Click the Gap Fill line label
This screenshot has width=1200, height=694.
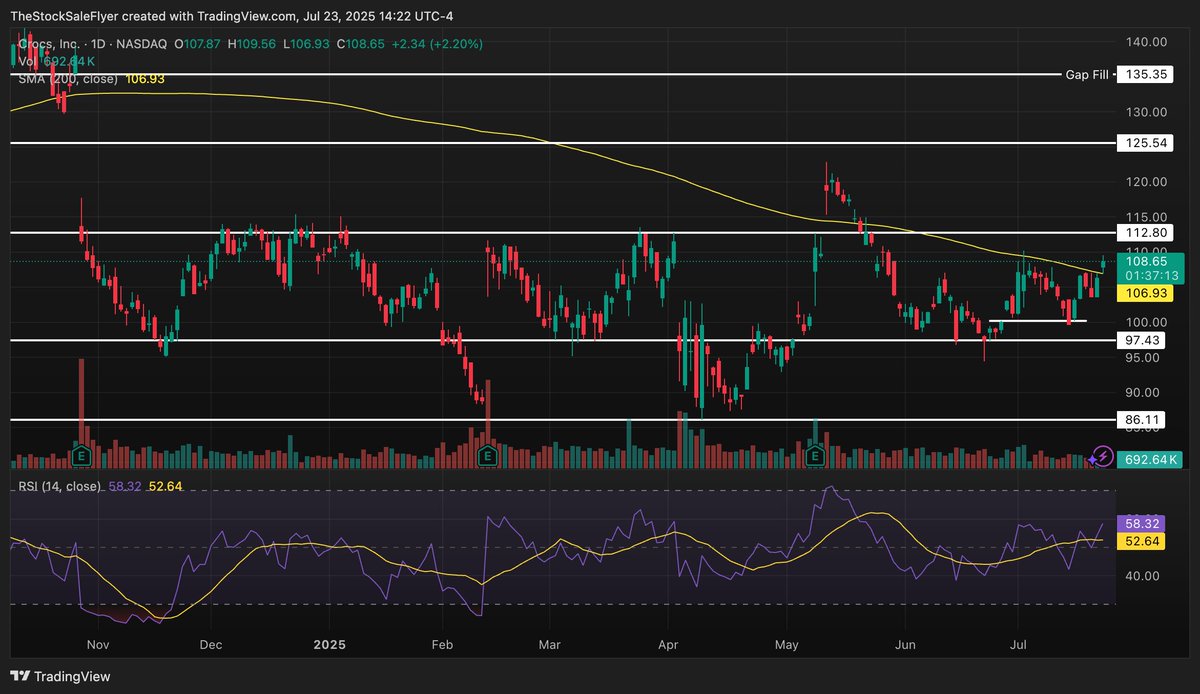(x=1087, y=74)
